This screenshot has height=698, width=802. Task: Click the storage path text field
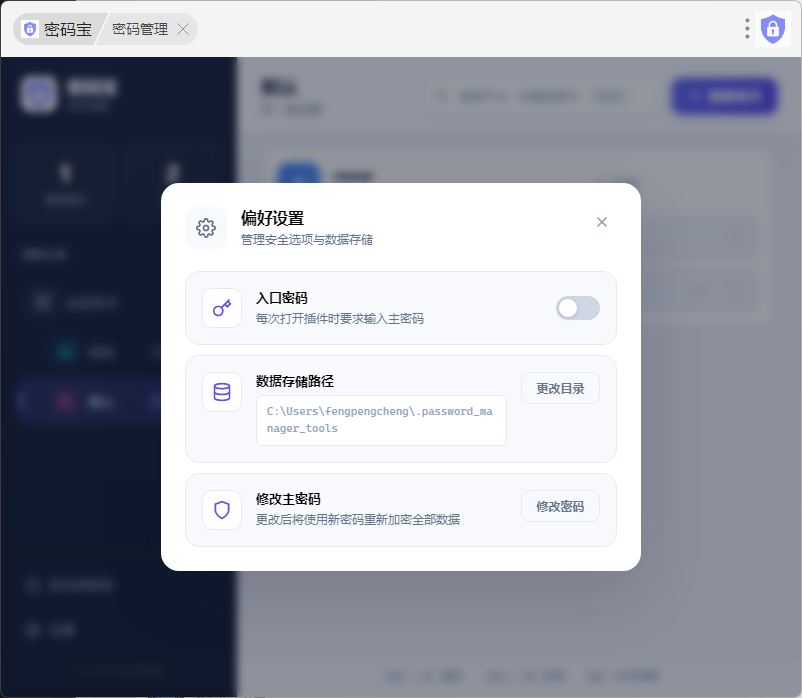[381, 420]
